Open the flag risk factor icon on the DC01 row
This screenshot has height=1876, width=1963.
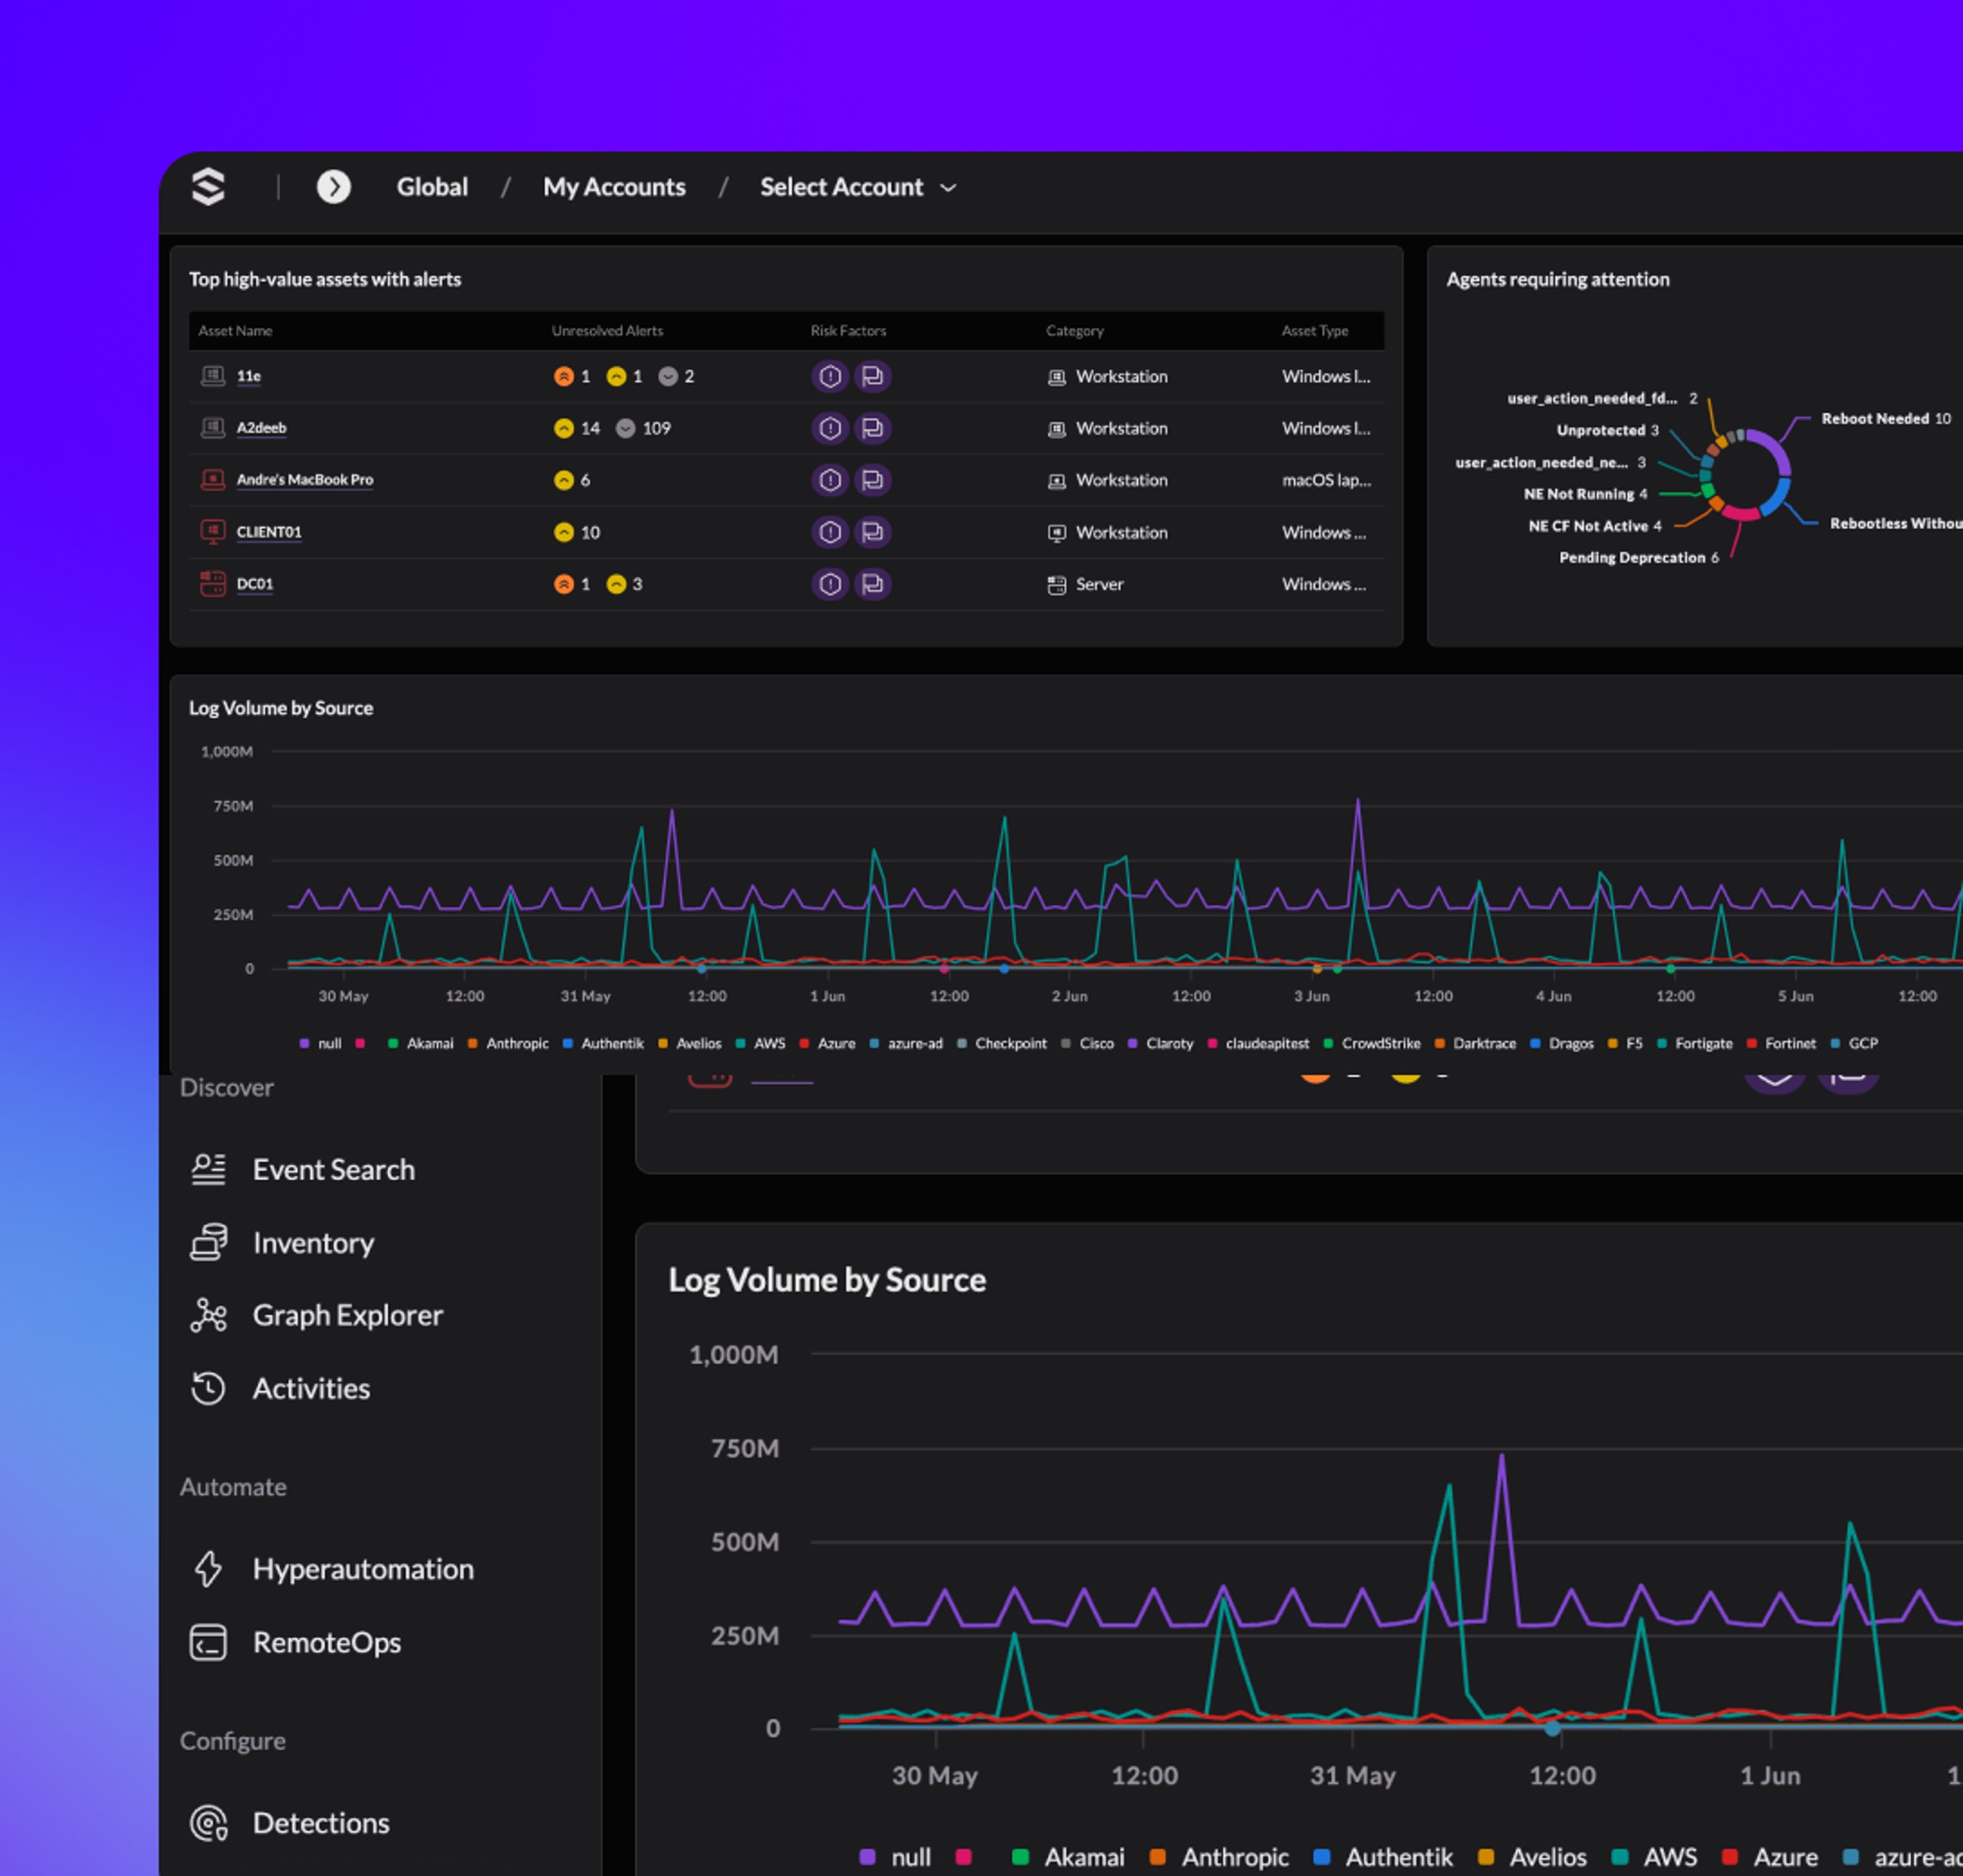(x=873, y=584)
